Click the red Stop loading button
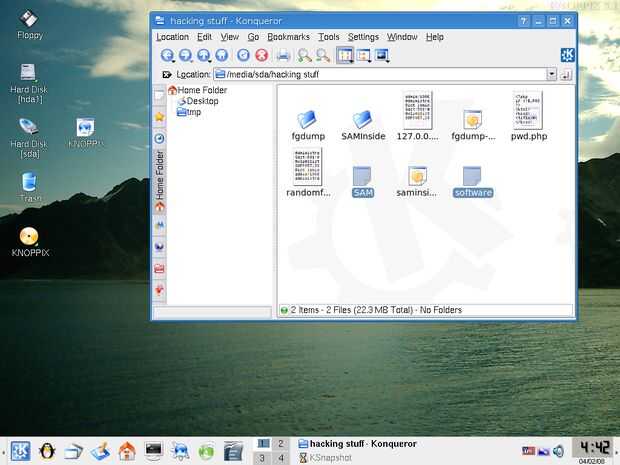This screenshot has width=620, height=465. 261,55
